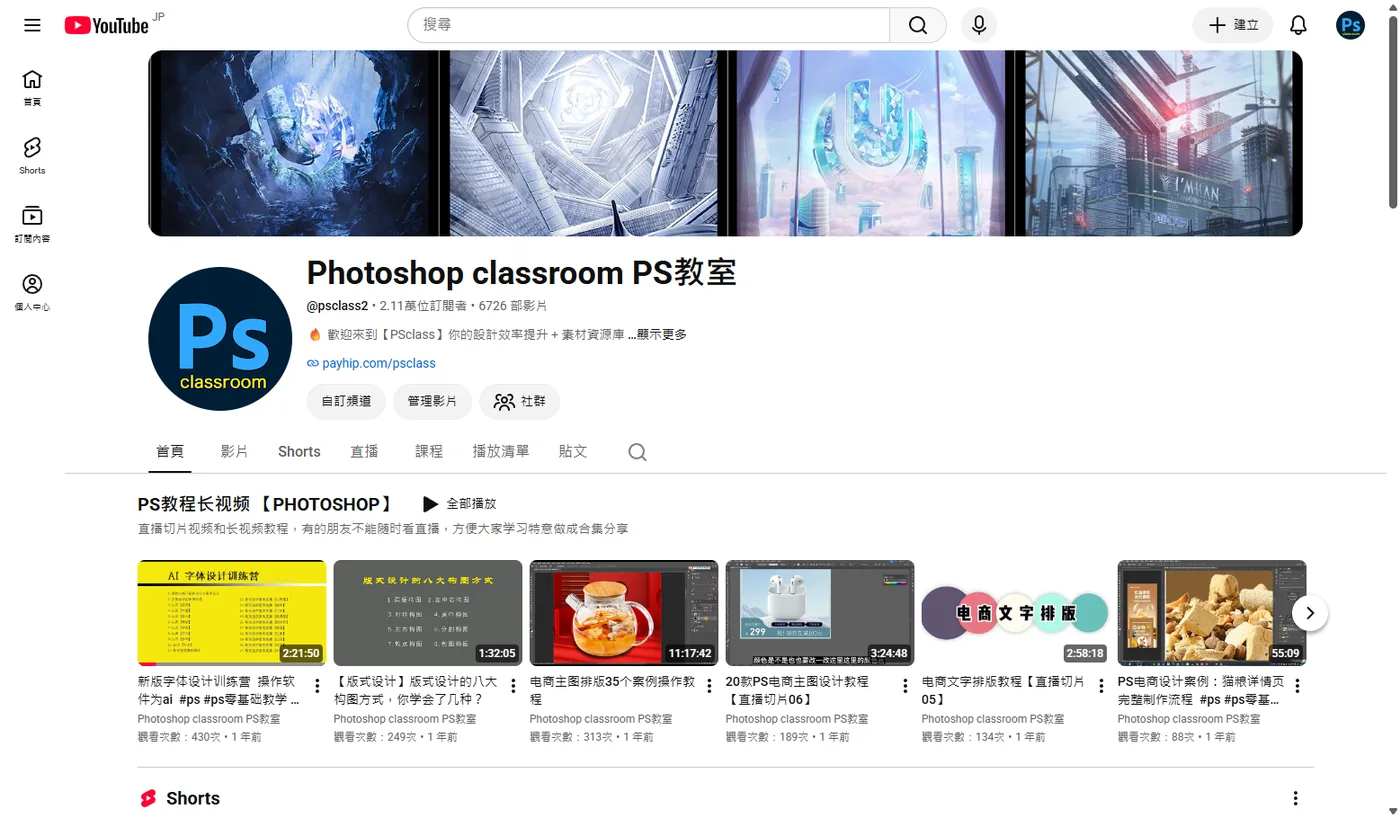The width and height of the screenshot is (1400, 818).
Task: Open the 新版字体设计训练营 video title
Action: (x=219, y=690)
